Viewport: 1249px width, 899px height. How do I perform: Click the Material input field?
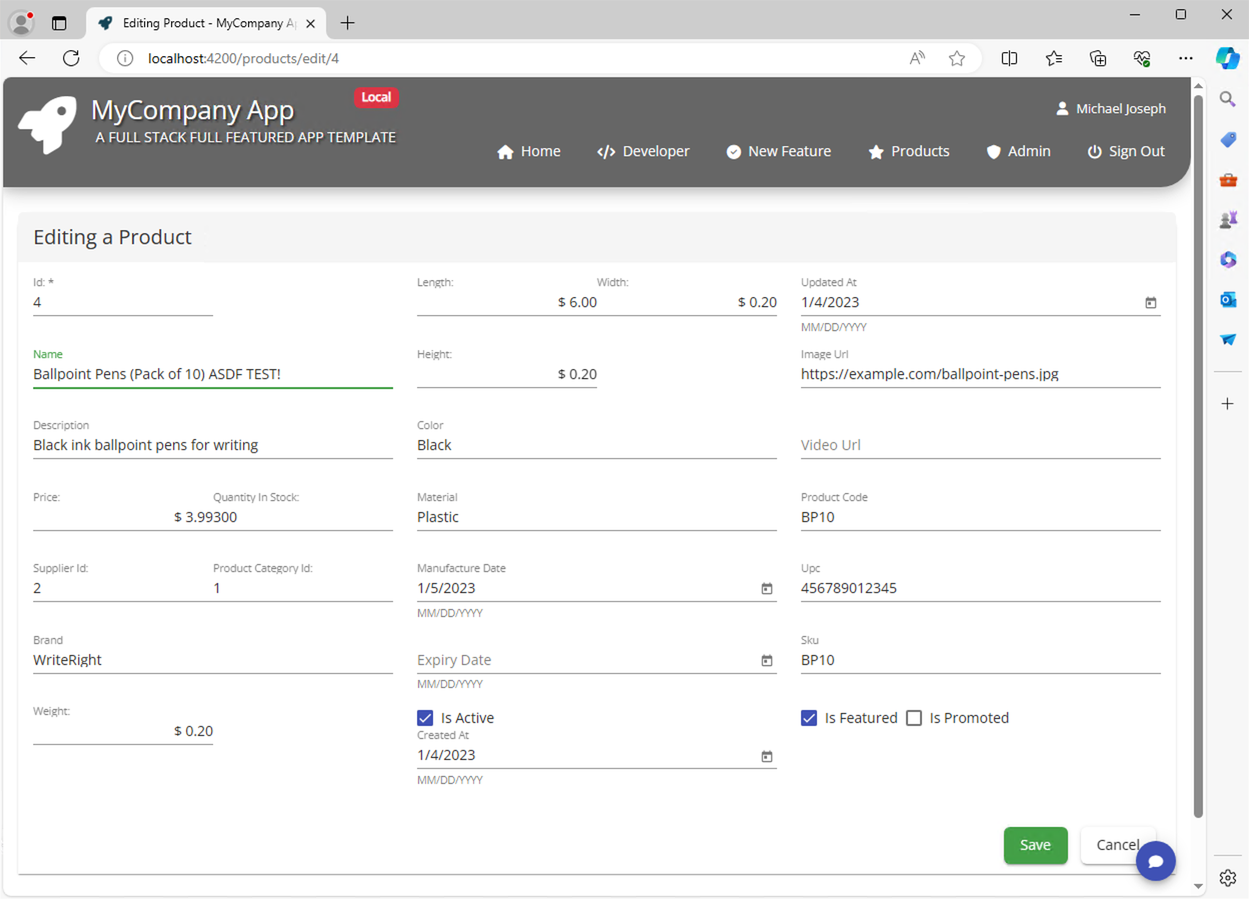(597, 517)
